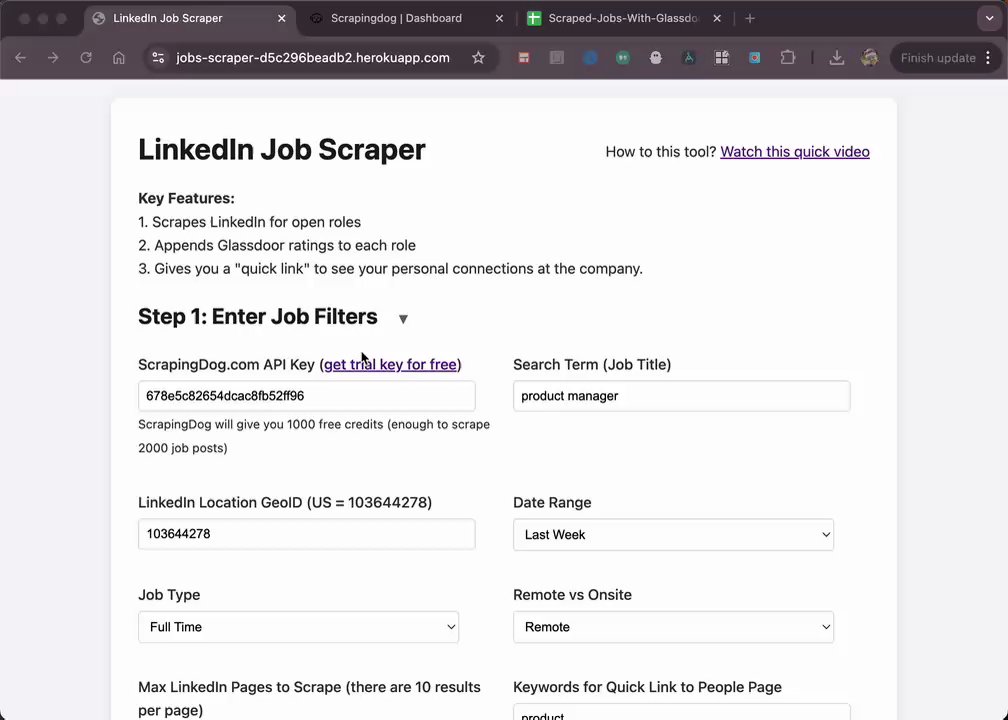Open the Chrome profile avatar
The height and width of the screenshot is (720, 1008).
(x=869, y=58)
